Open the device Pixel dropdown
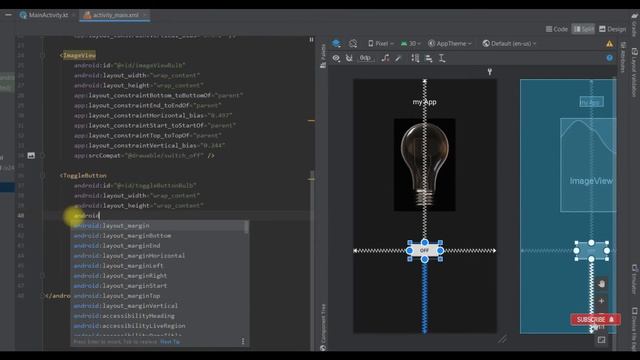The width and height of the screenshot is (640, 360). click(380, 43)
